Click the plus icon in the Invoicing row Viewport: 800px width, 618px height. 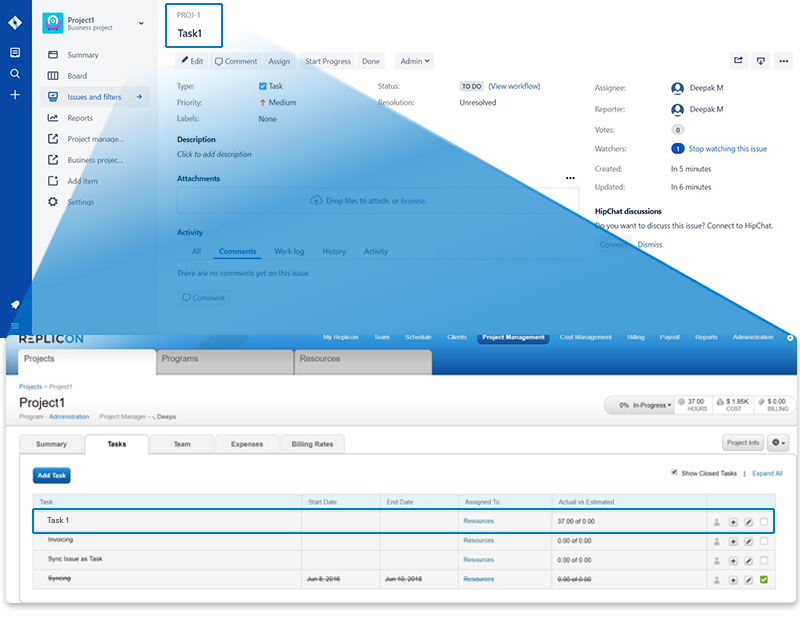pyautogui.click(x=733, y=541)
